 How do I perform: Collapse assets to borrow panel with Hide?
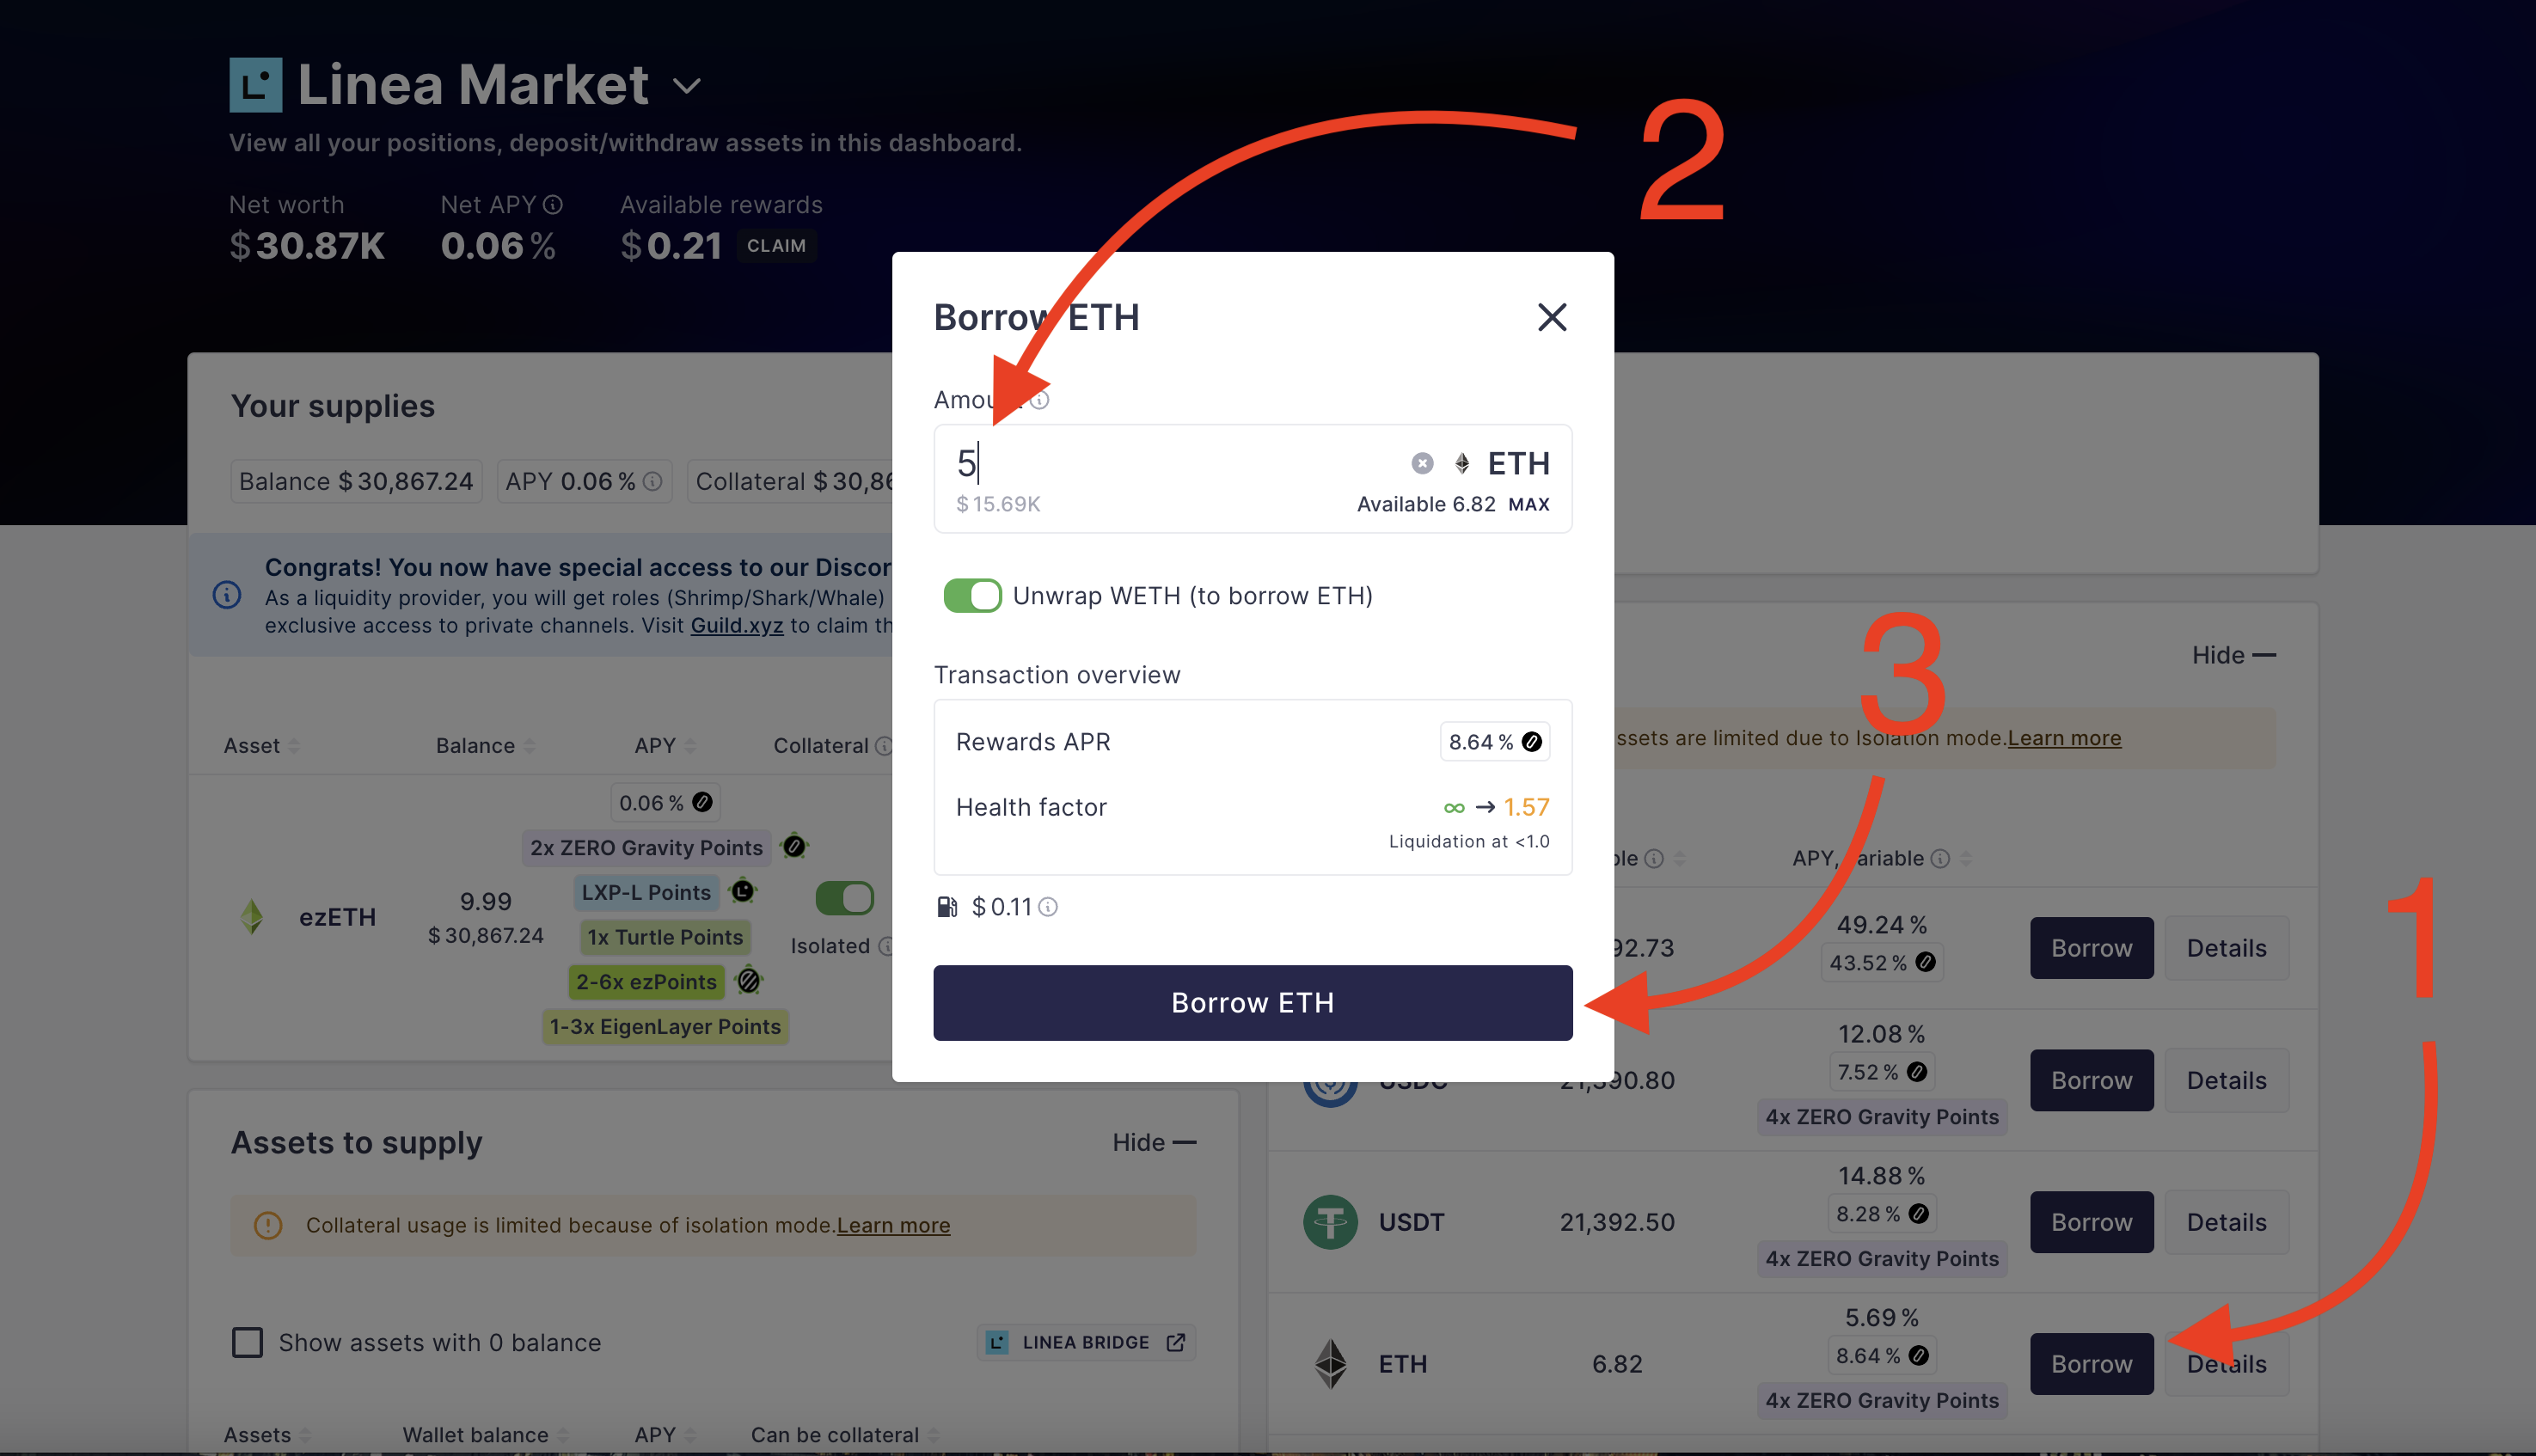coord(2234,655)
